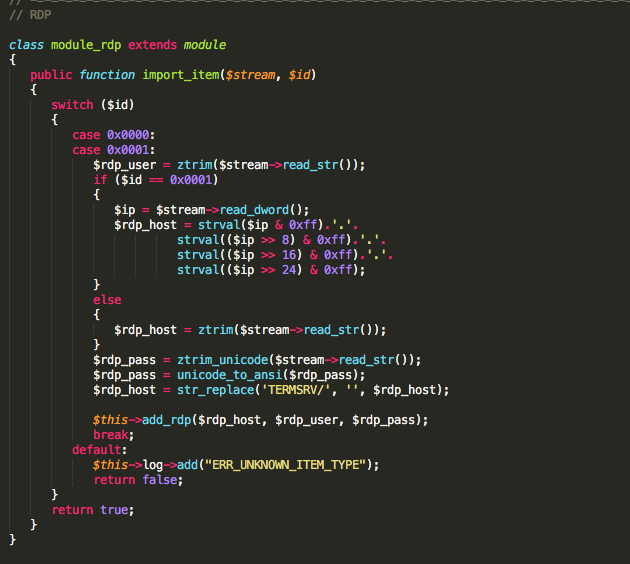Click the 'return true;' statement

pos(93,510)
